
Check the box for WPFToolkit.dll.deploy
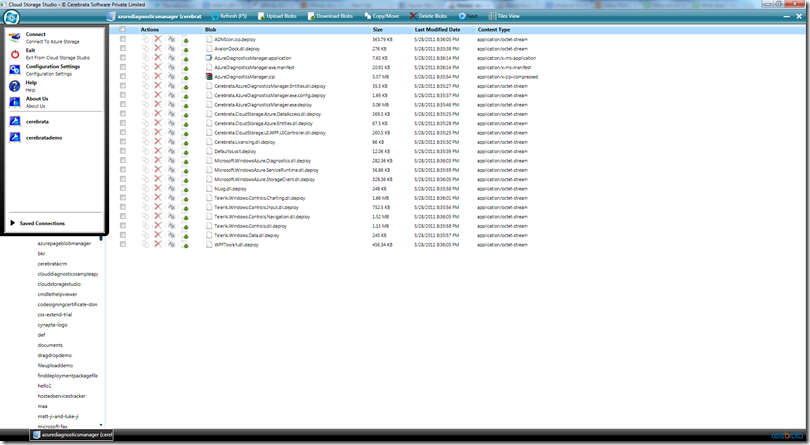point(122,244)
